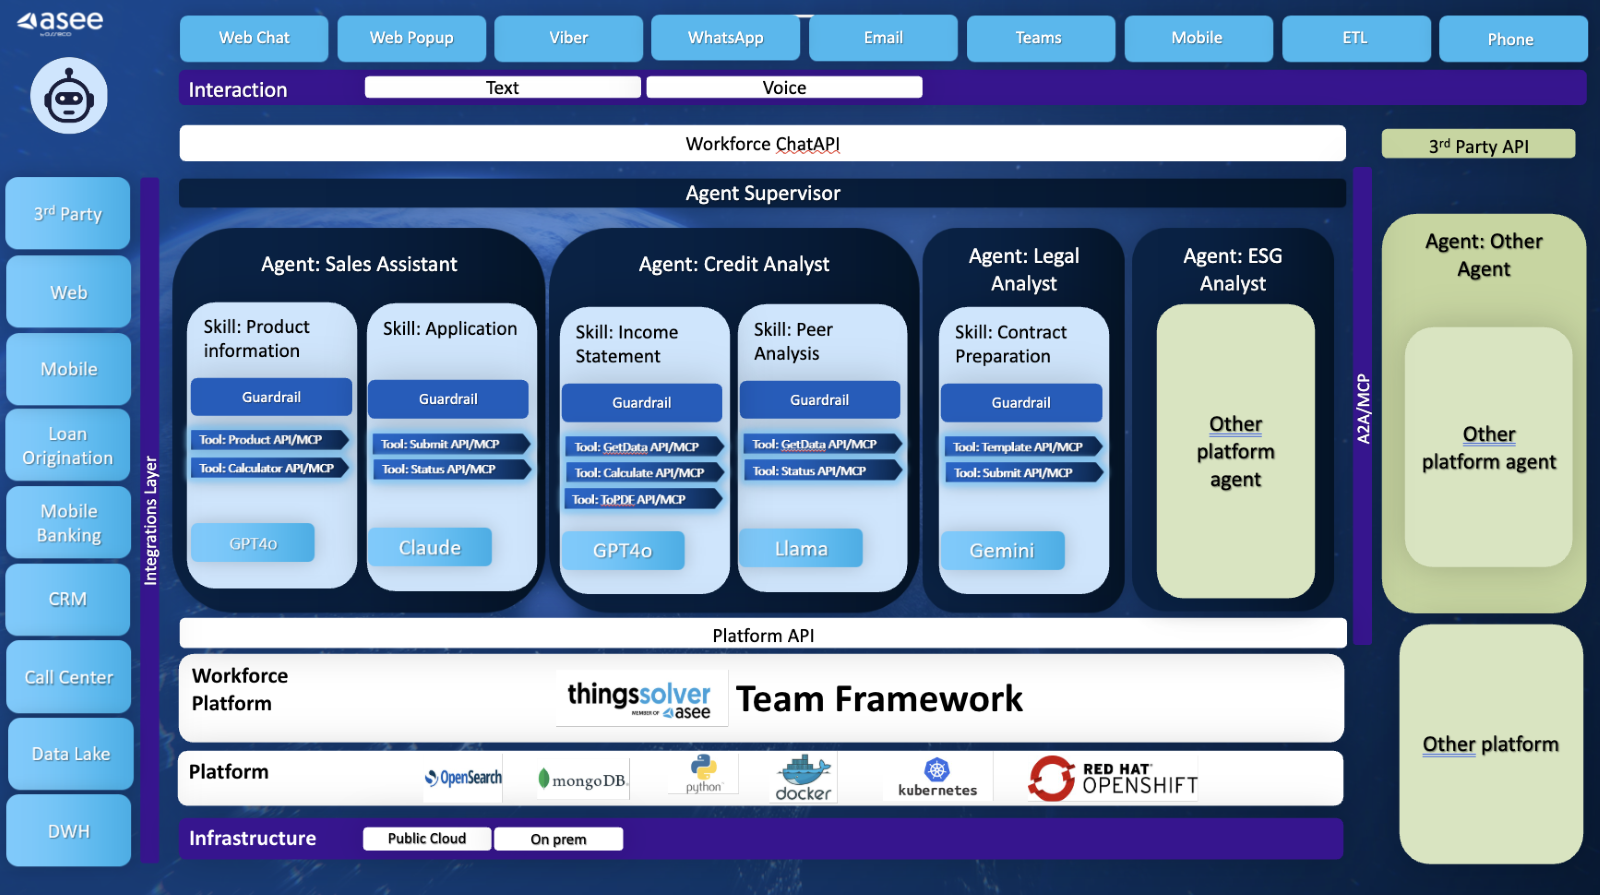
Task: Select the Web Popup channel box
Action: 411,38
